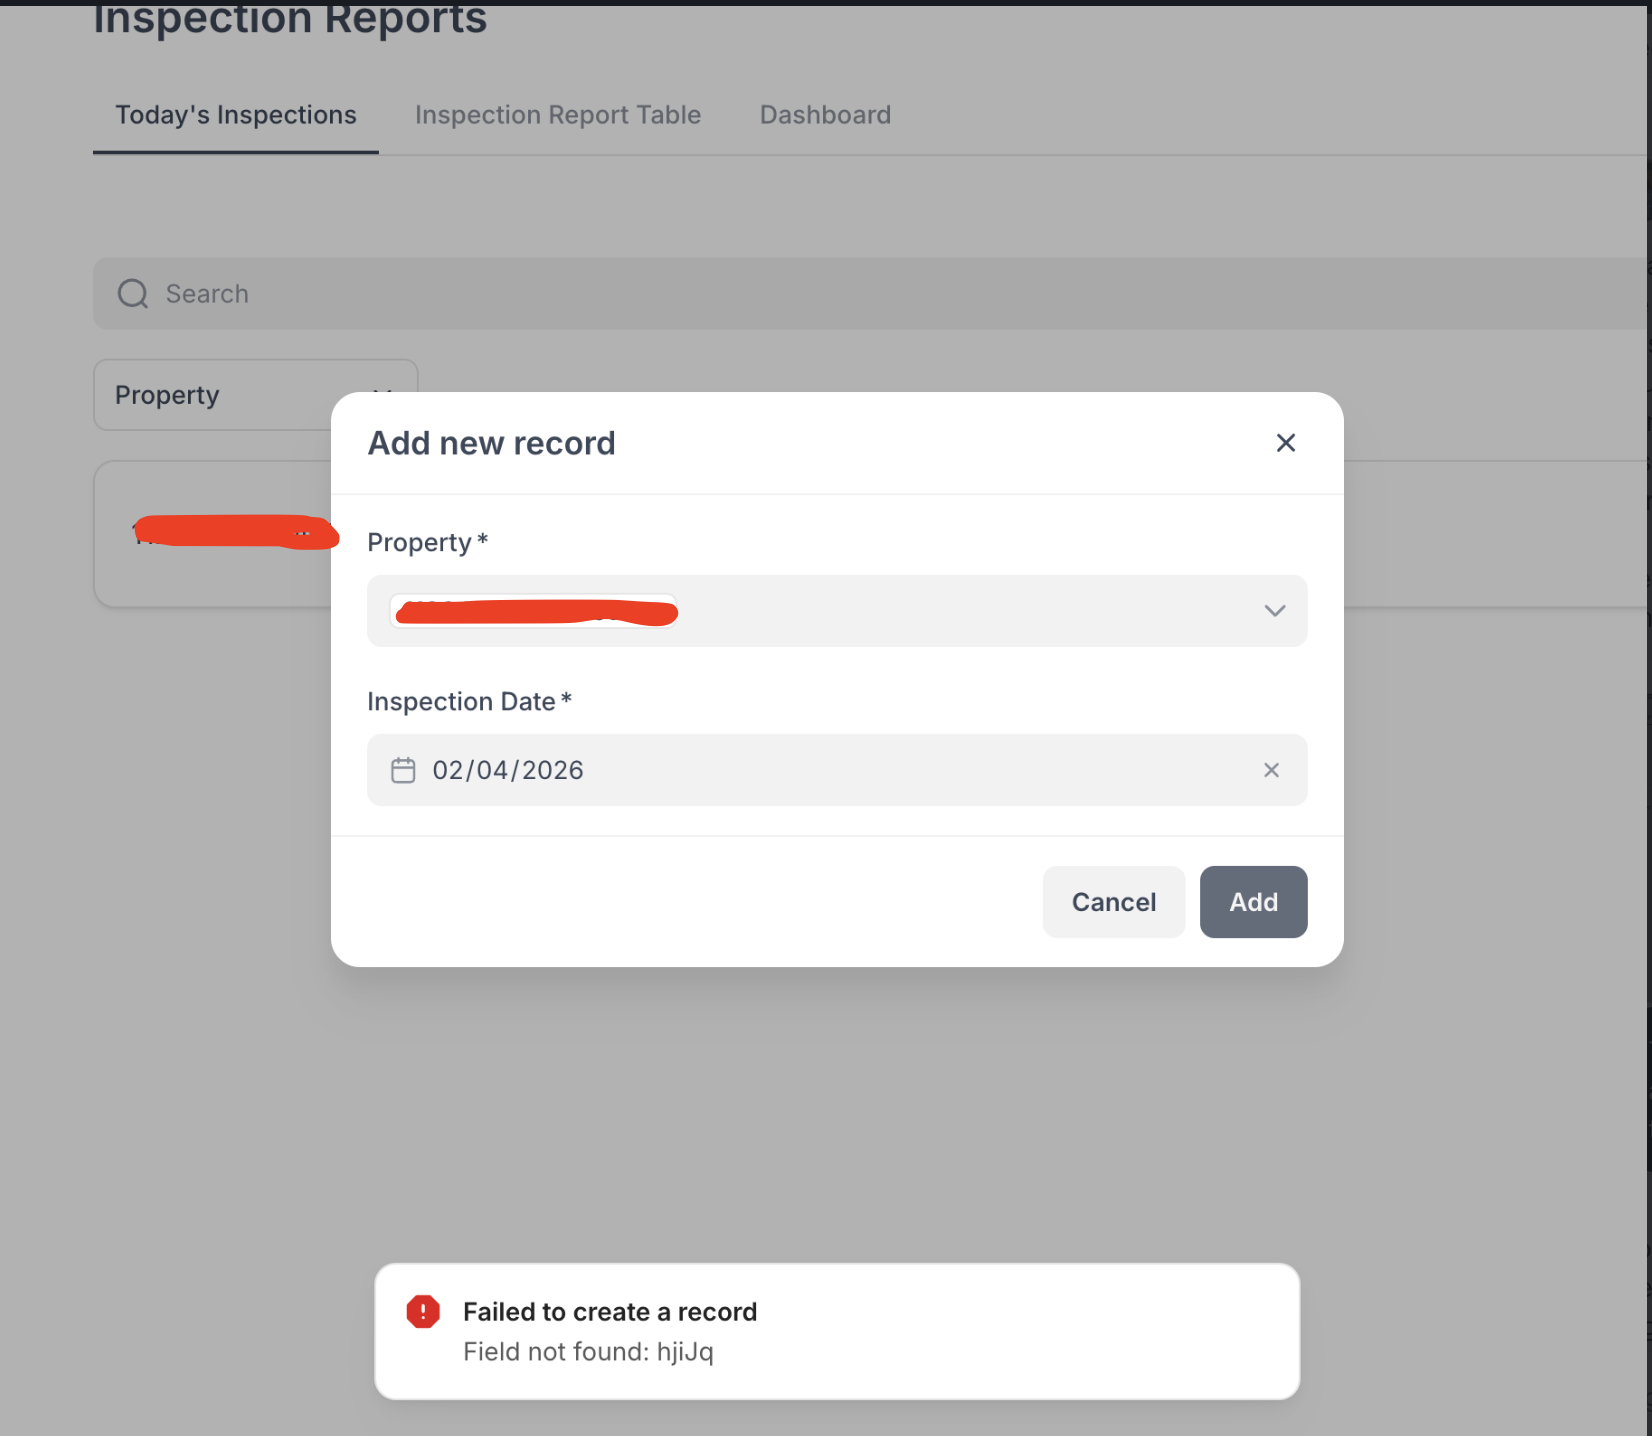Switch to Today's Inspections tab
This screenshot has width=1652, height=1436.
pos(236,115)
